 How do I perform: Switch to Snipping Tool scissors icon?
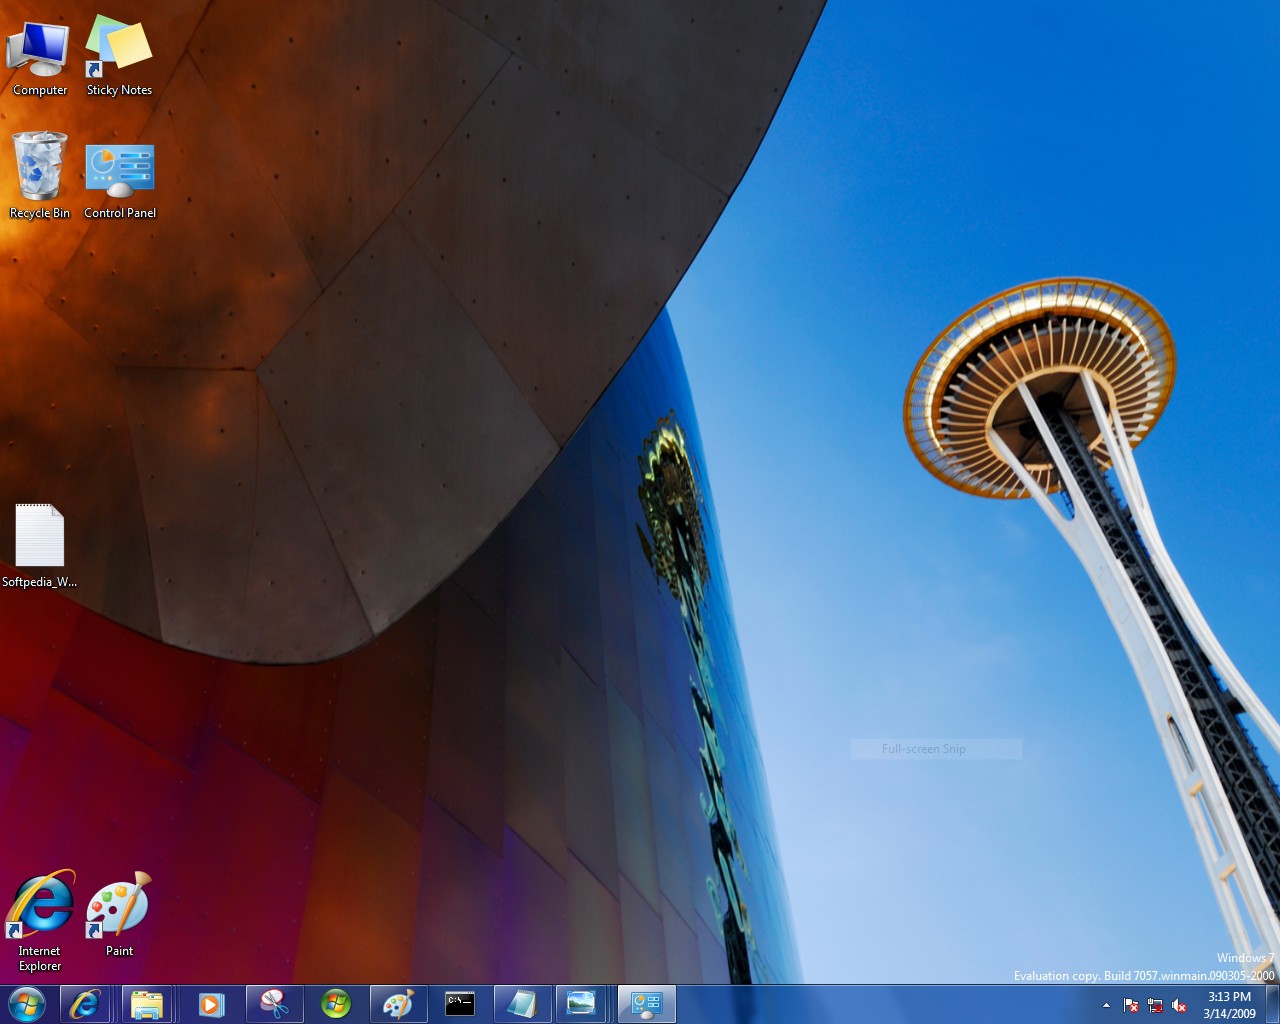(274, 1004)
